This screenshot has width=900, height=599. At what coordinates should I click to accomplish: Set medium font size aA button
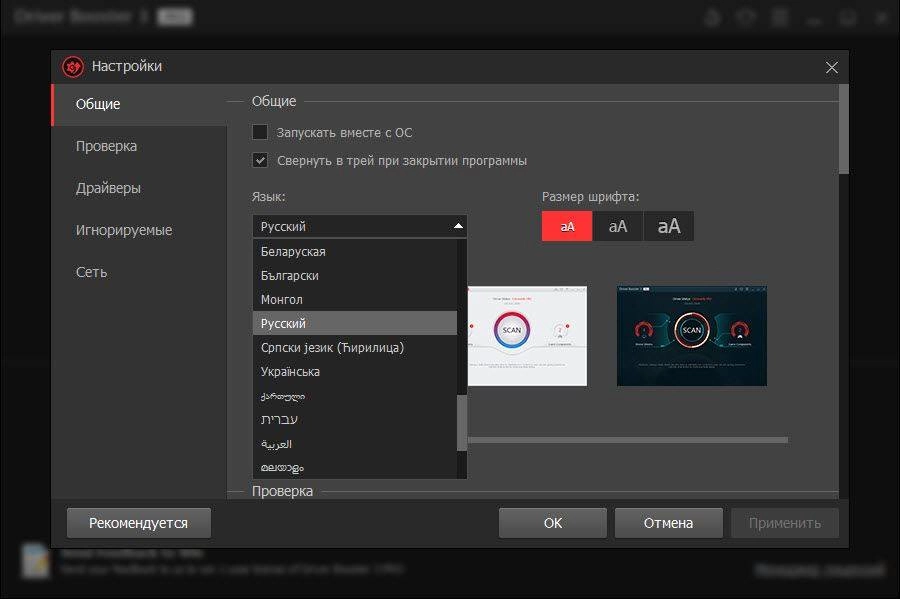618,226
